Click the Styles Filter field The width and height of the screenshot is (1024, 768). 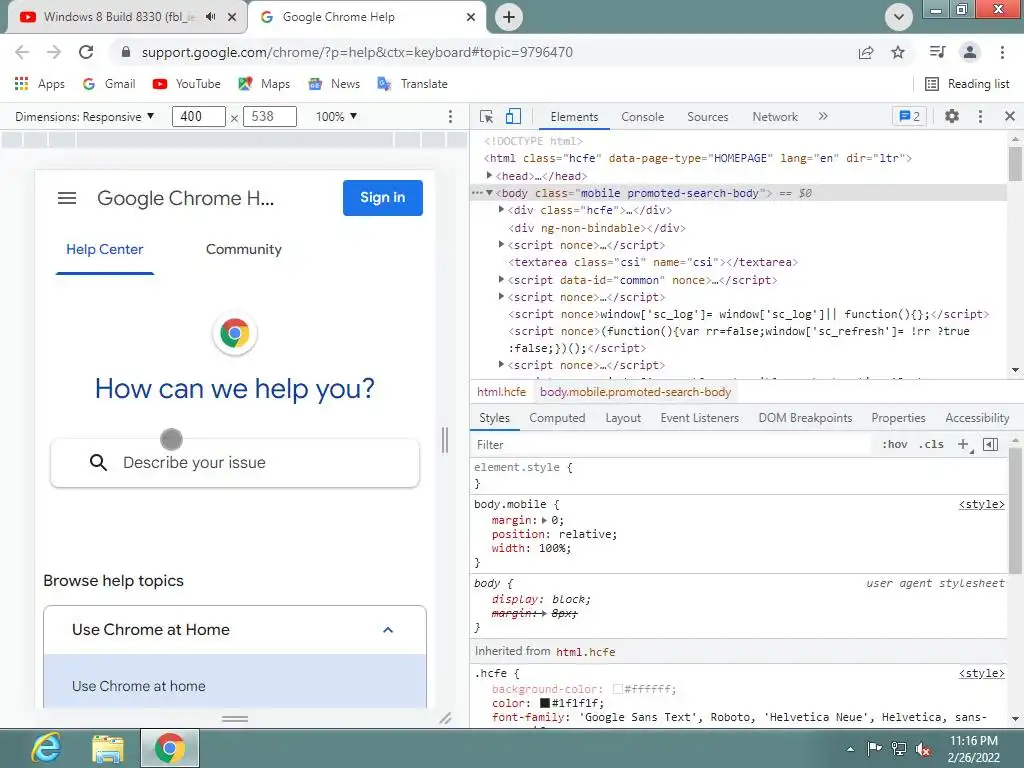[x=673, y=445]
